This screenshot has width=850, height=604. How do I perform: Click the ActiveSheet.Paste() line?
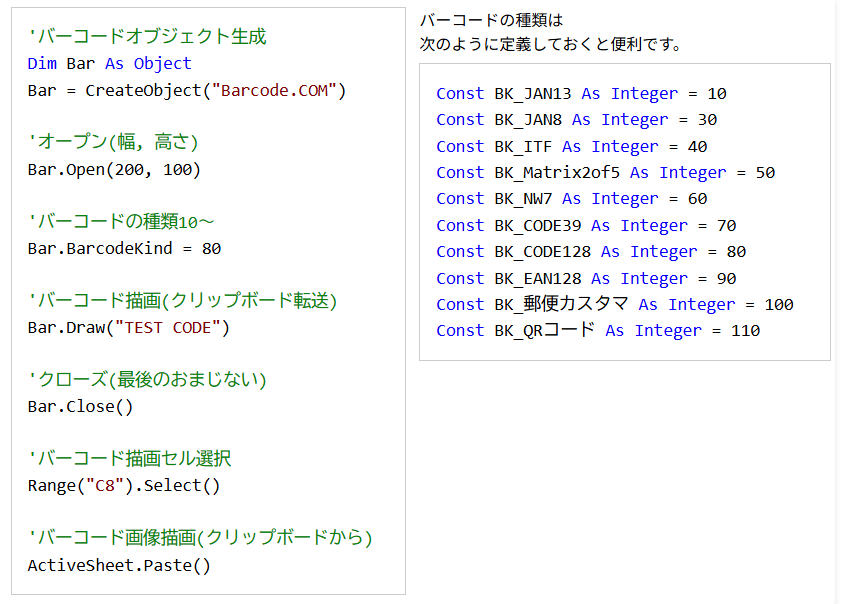point(119,565)
